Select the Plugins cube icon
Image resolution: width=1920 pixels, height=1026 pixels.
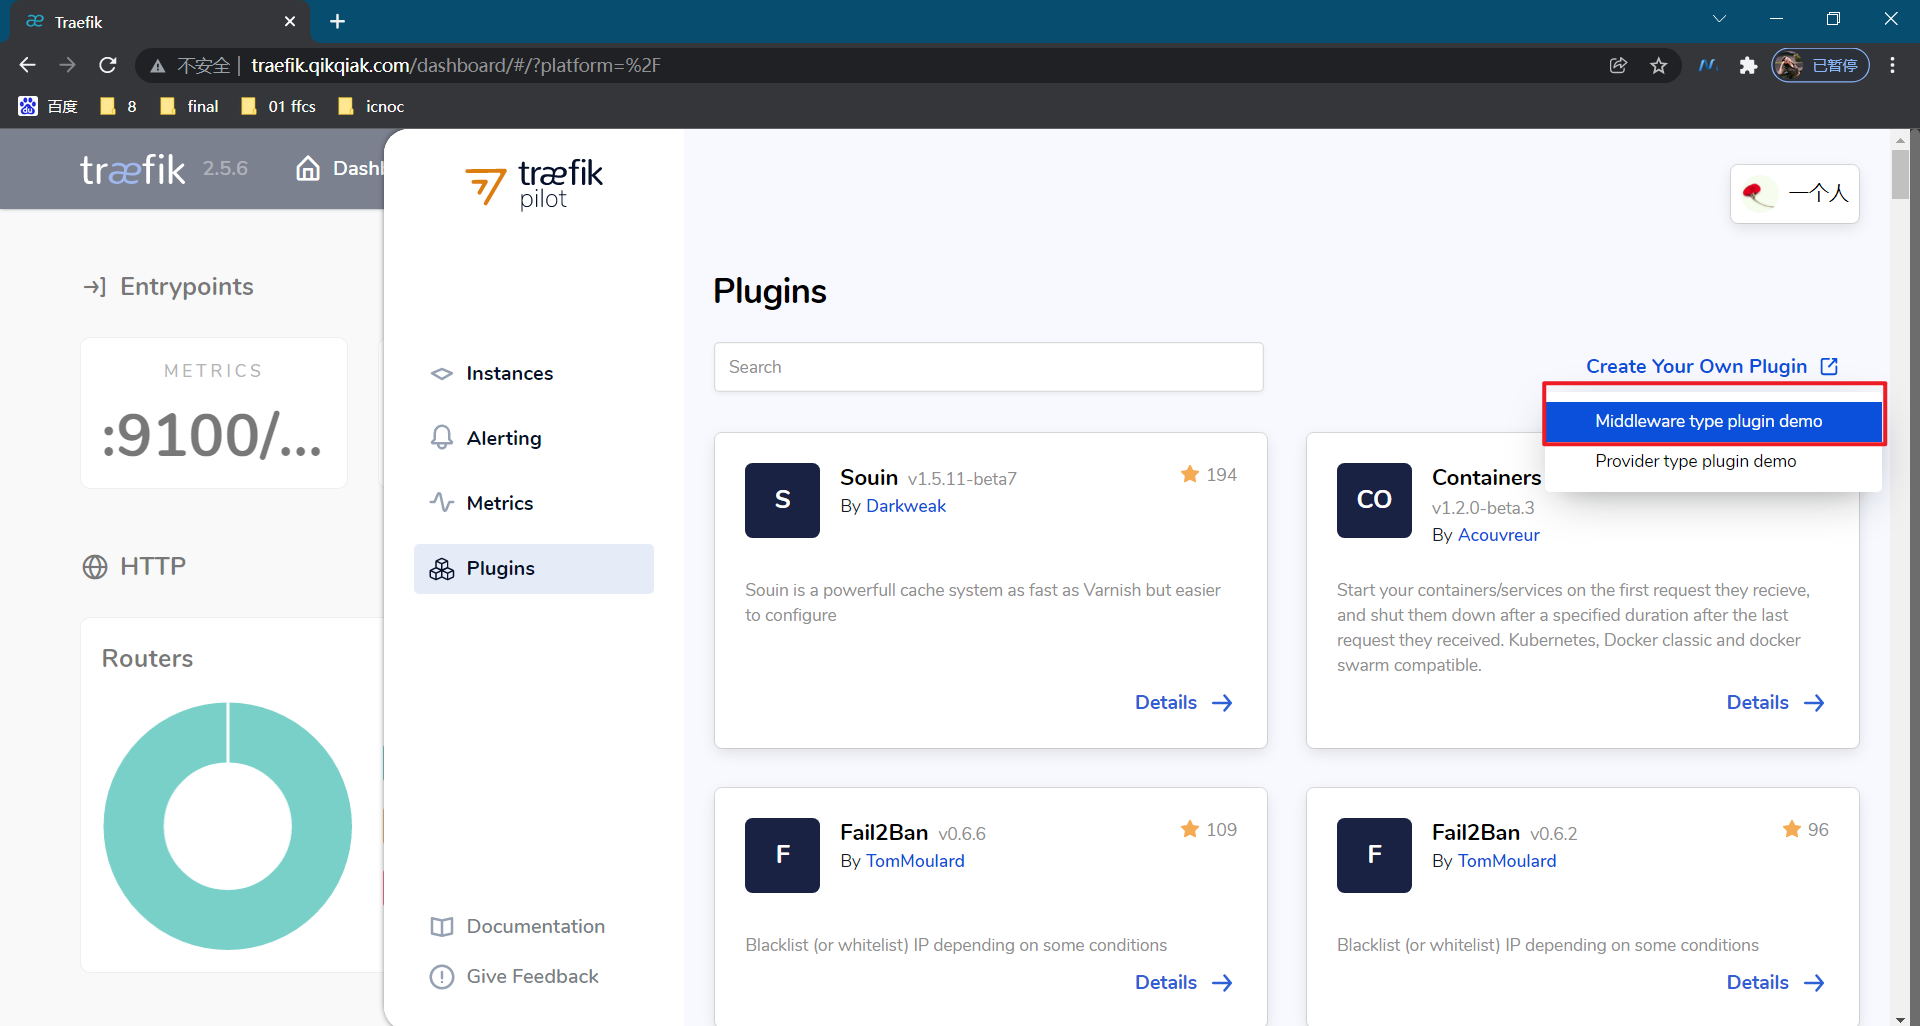pyautogui.click(x=442, y=568)
